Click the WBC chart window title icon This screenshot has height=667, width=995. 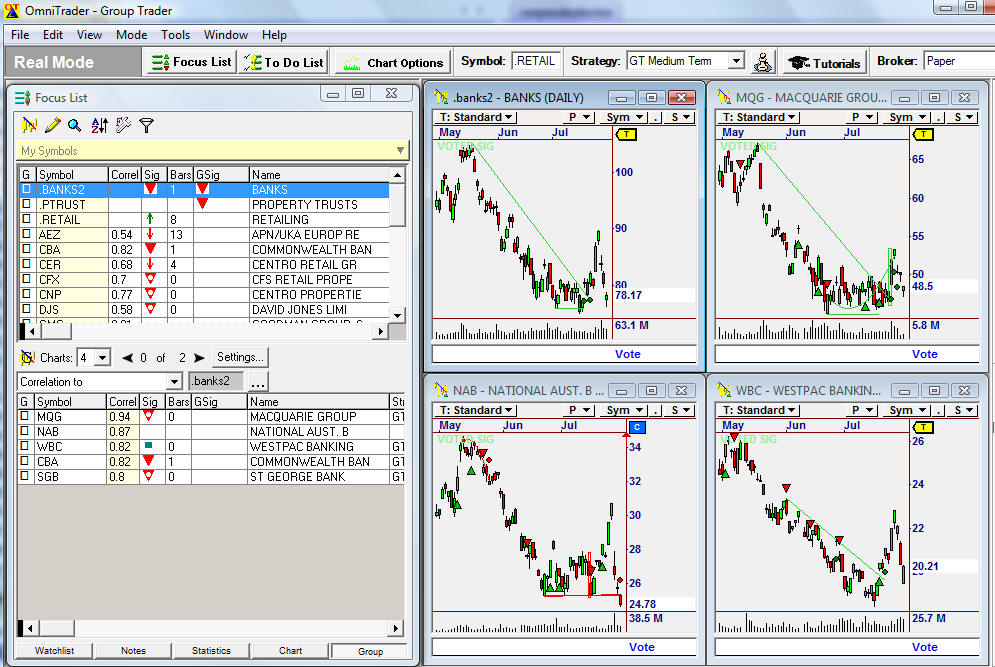click(724, 390)
